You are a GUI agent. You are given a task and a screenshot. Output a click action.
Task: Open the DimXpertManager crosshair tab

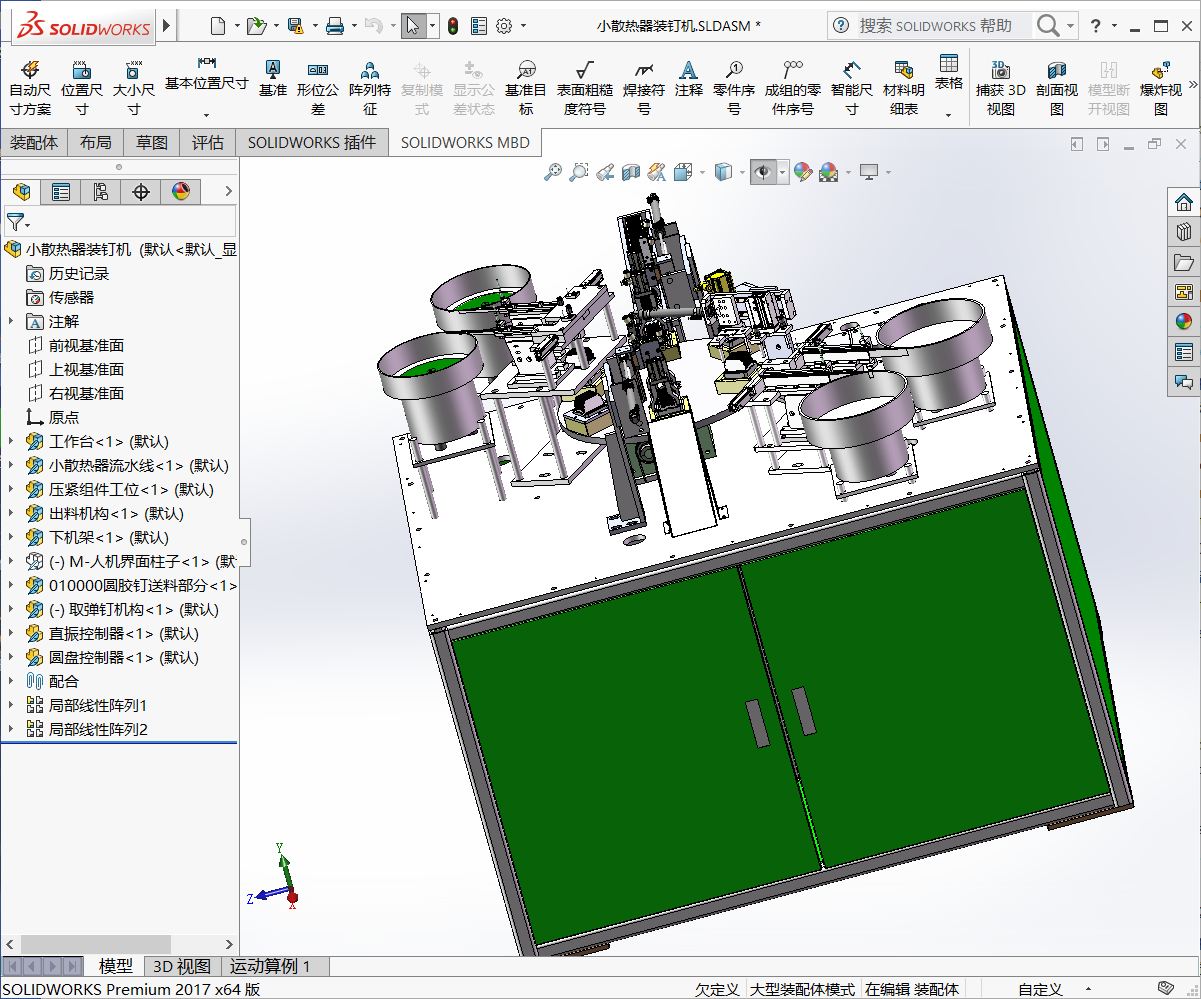[x=141, y=192]
